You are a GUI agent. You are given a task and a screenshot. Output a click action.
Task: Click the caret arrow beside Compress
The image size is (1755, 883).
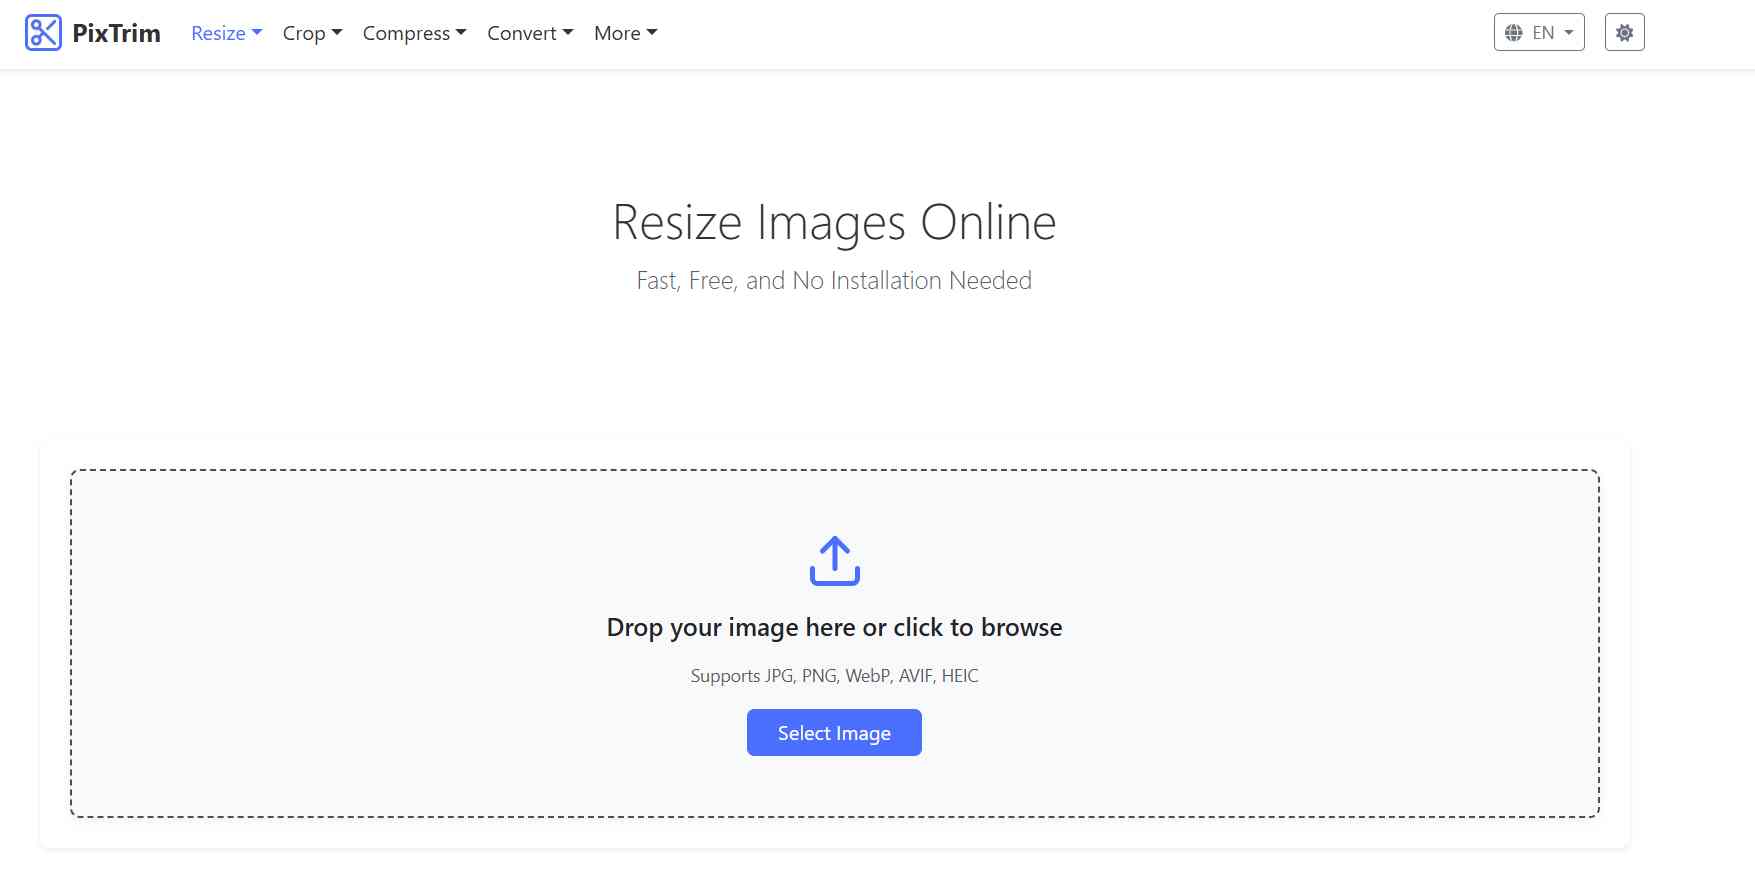[x=461, y=33]
